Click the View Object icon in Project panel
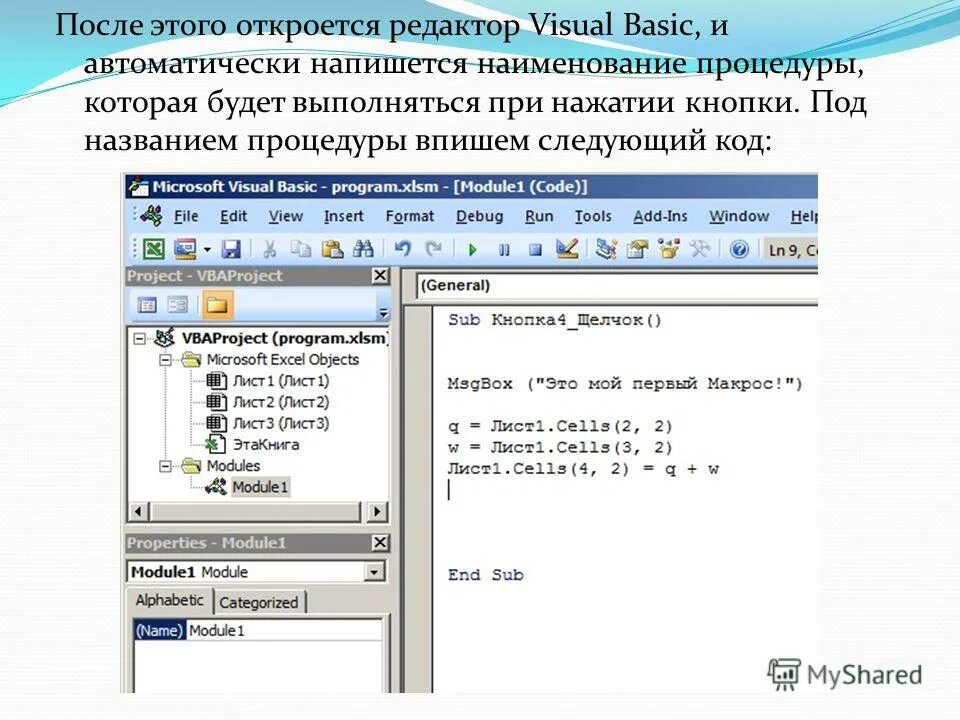Viewport: 960px width, 720px height. coord(178,305)
